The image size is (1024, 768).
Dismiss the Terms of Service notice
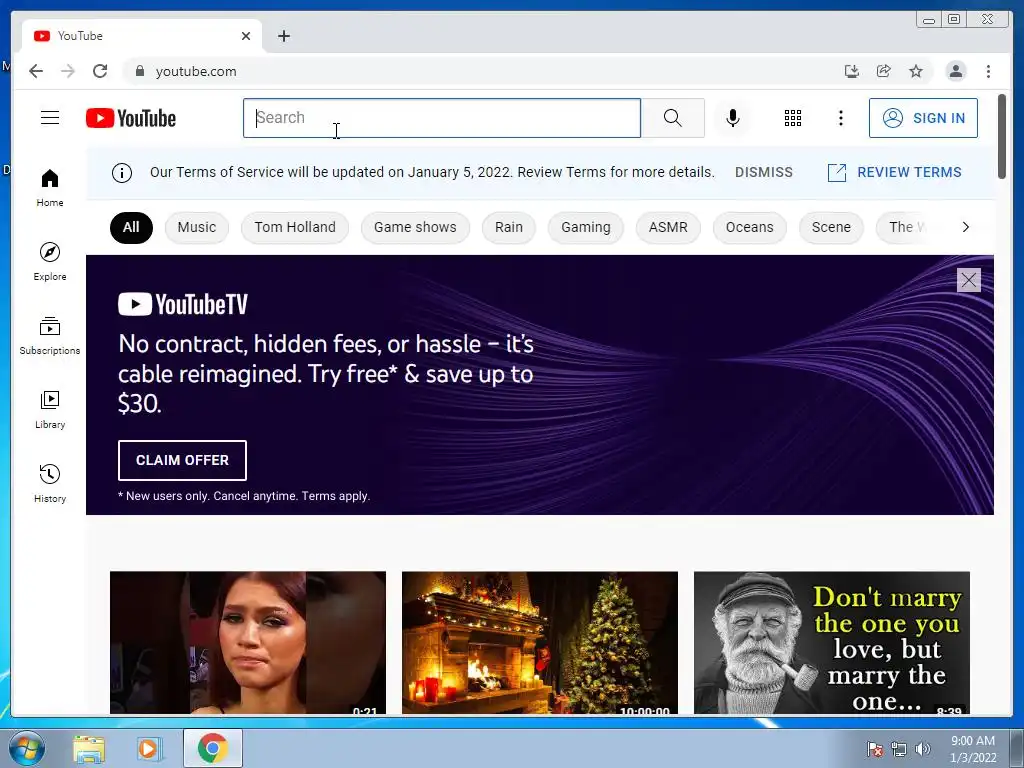point(763,172)
